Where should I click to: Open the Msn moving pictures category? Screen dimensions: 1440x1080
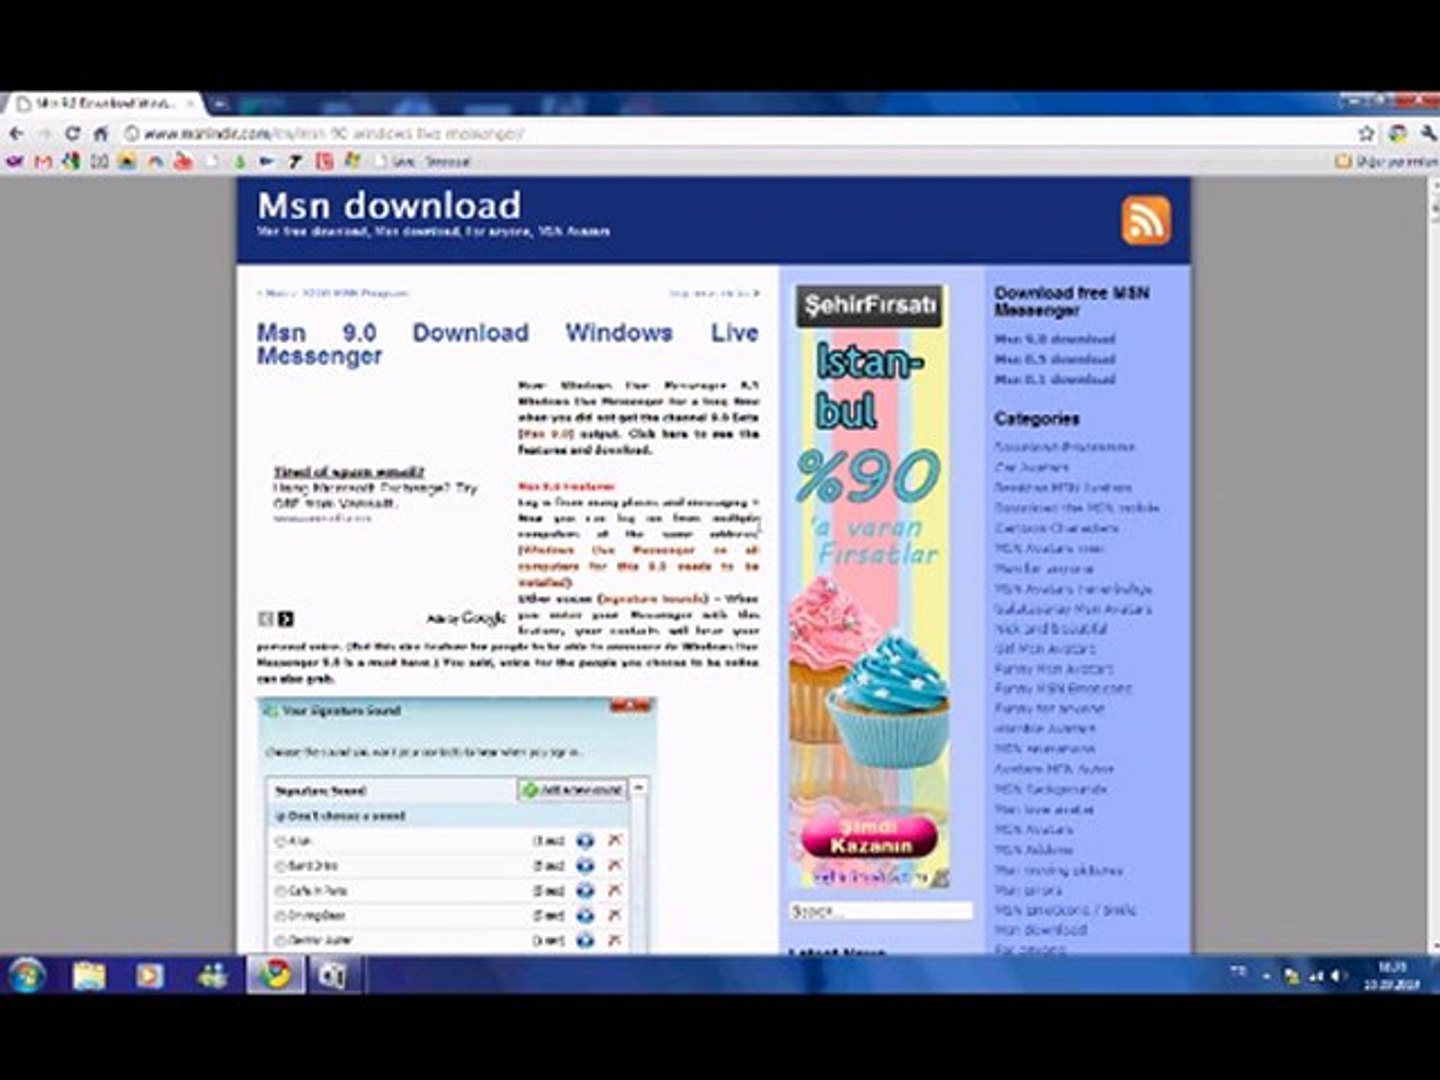coord(1058,870)
